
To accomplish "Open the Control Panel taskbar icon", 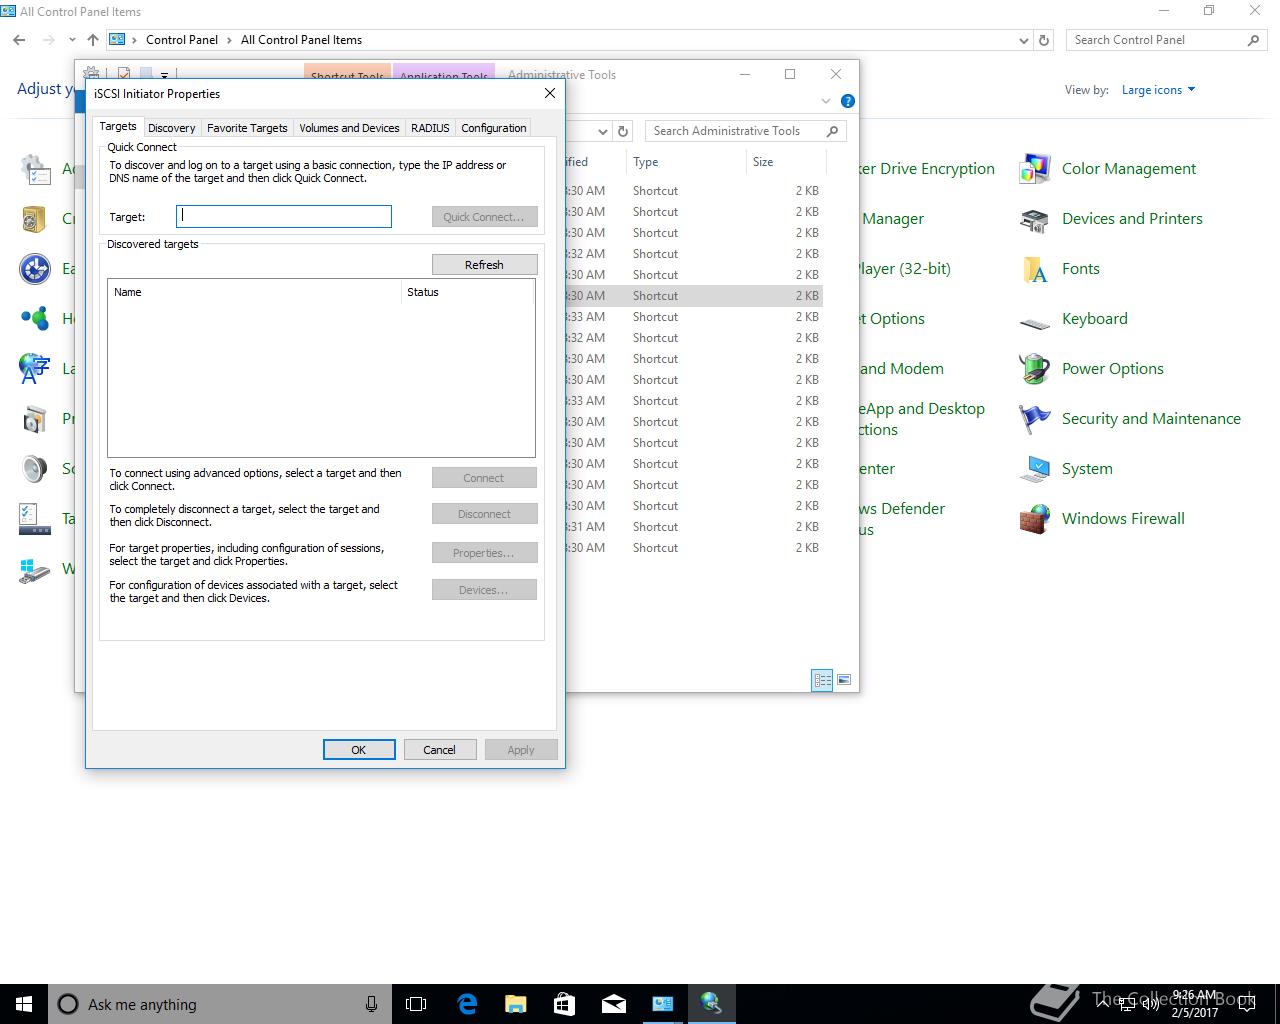I will coord(663,1004).
